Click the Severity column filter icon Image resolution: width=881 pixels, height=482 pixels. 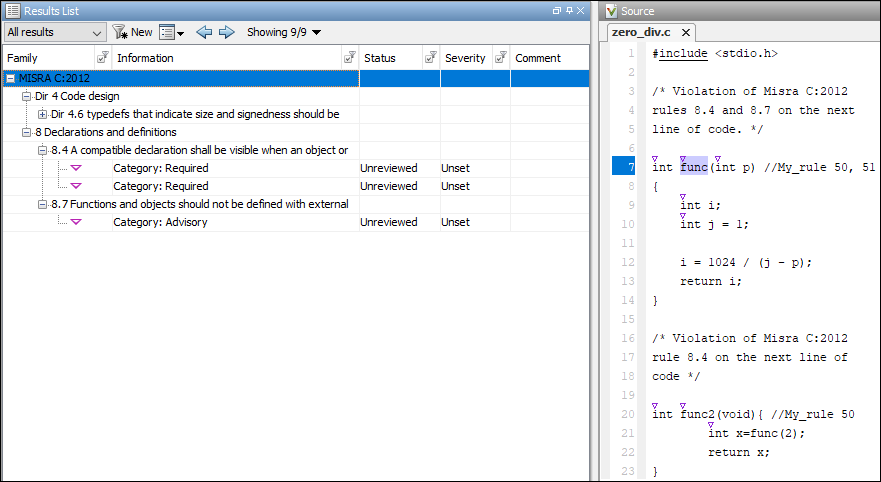[501, 58]
